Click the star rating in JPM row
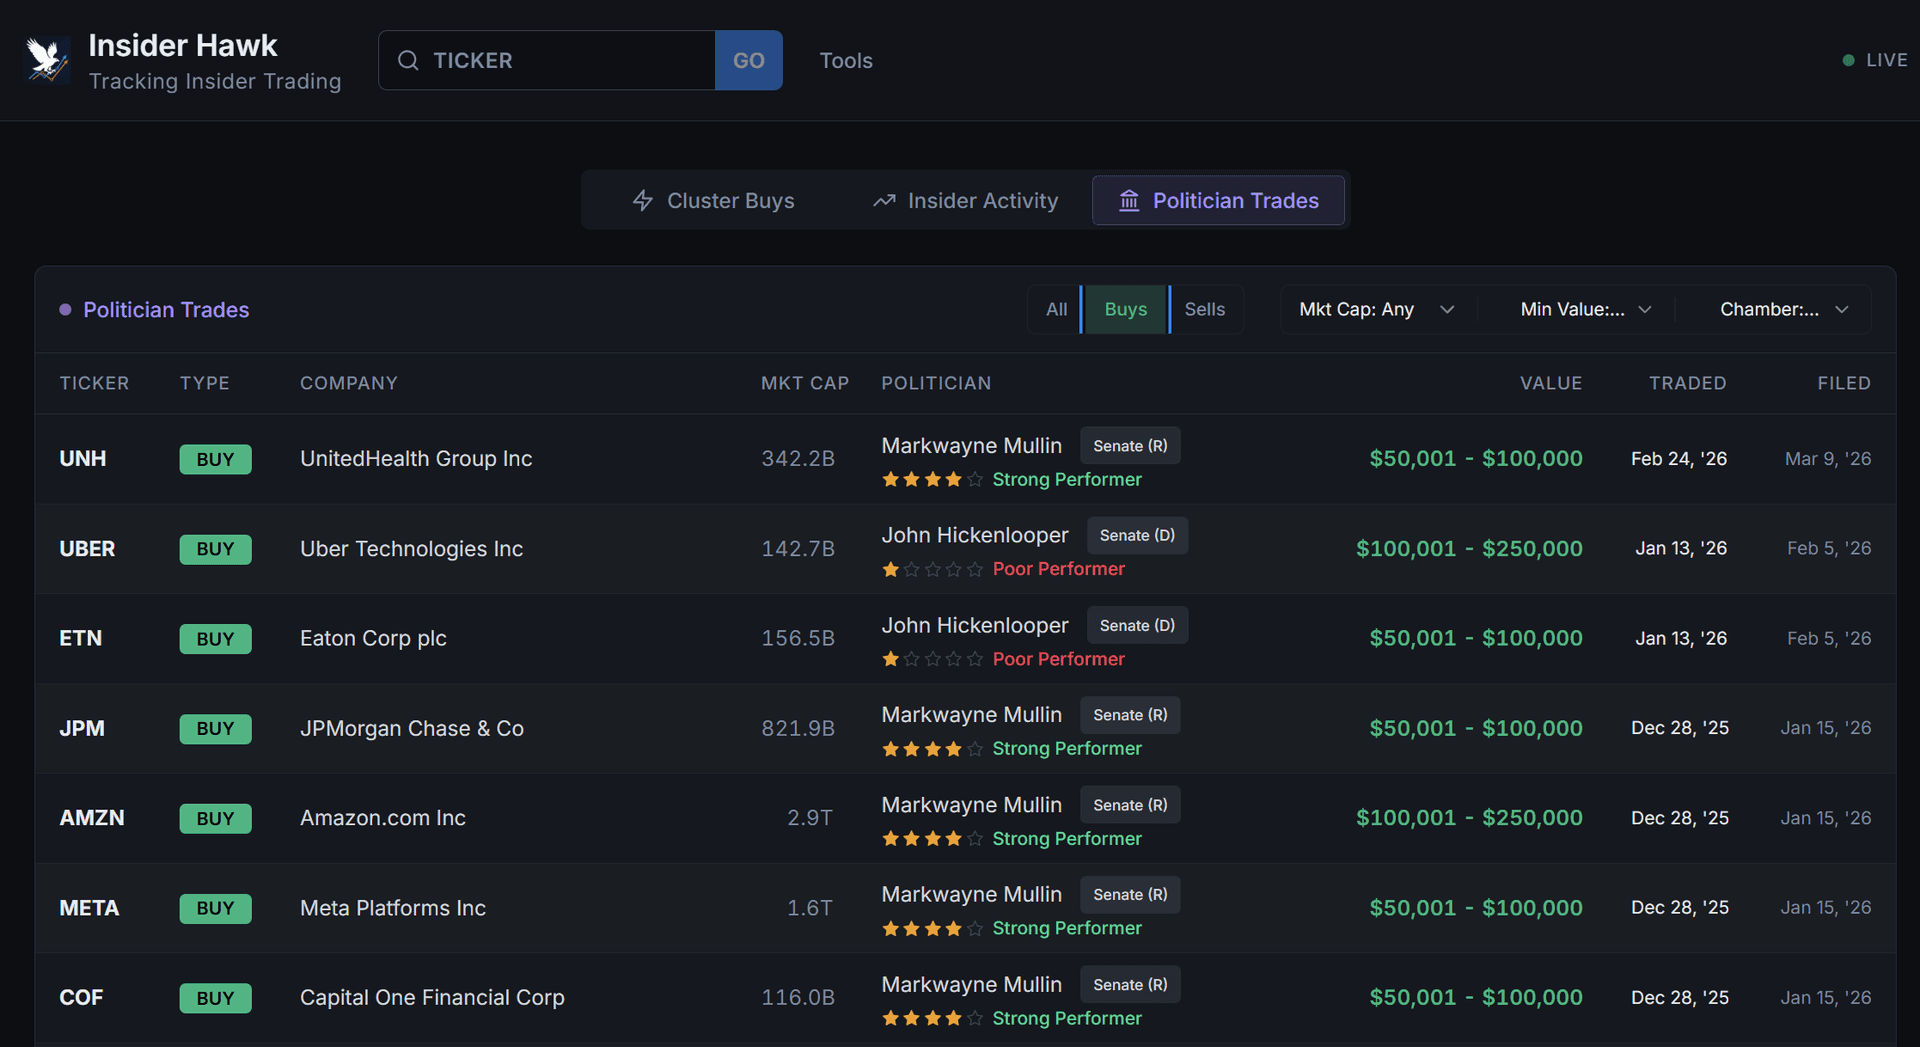Image resolution: width=1920 pixels, height=1047 pixels. click(932, 749)
